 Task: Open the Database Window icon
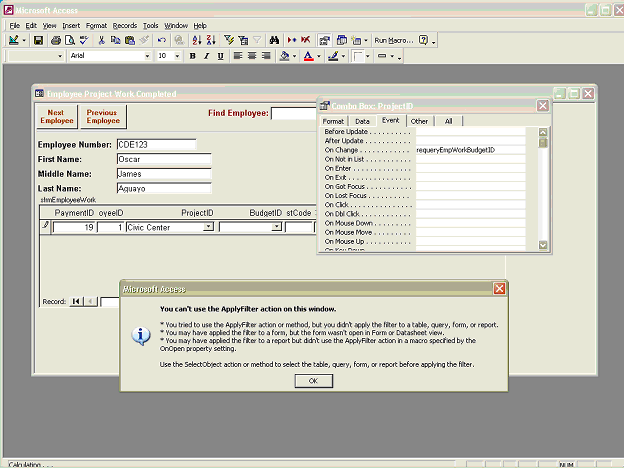[x=341, y=40]
